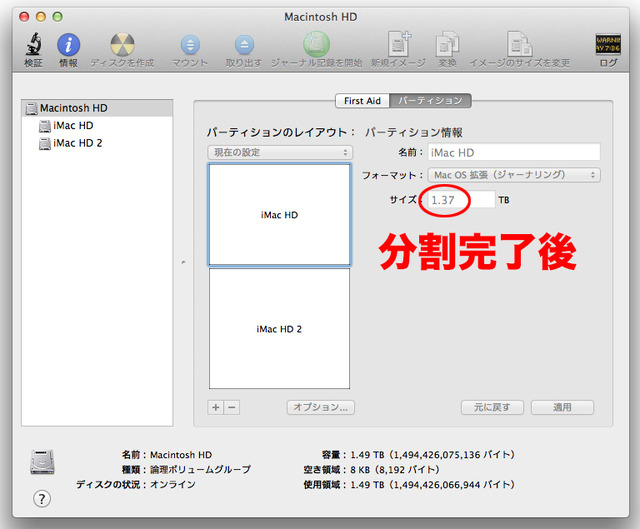Select iMac HD 2 in sidebar
Image resolution: width=640 pixels, height=529 pixels.
(x=77, y=144)
